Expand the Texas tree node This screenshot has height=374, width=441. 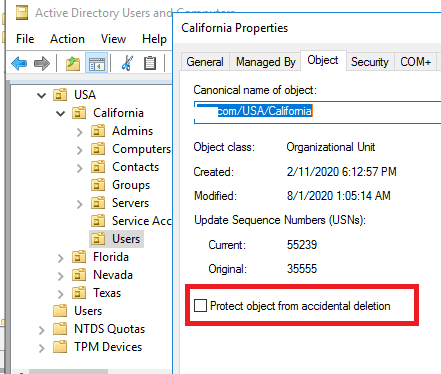(x=60, y=294)
